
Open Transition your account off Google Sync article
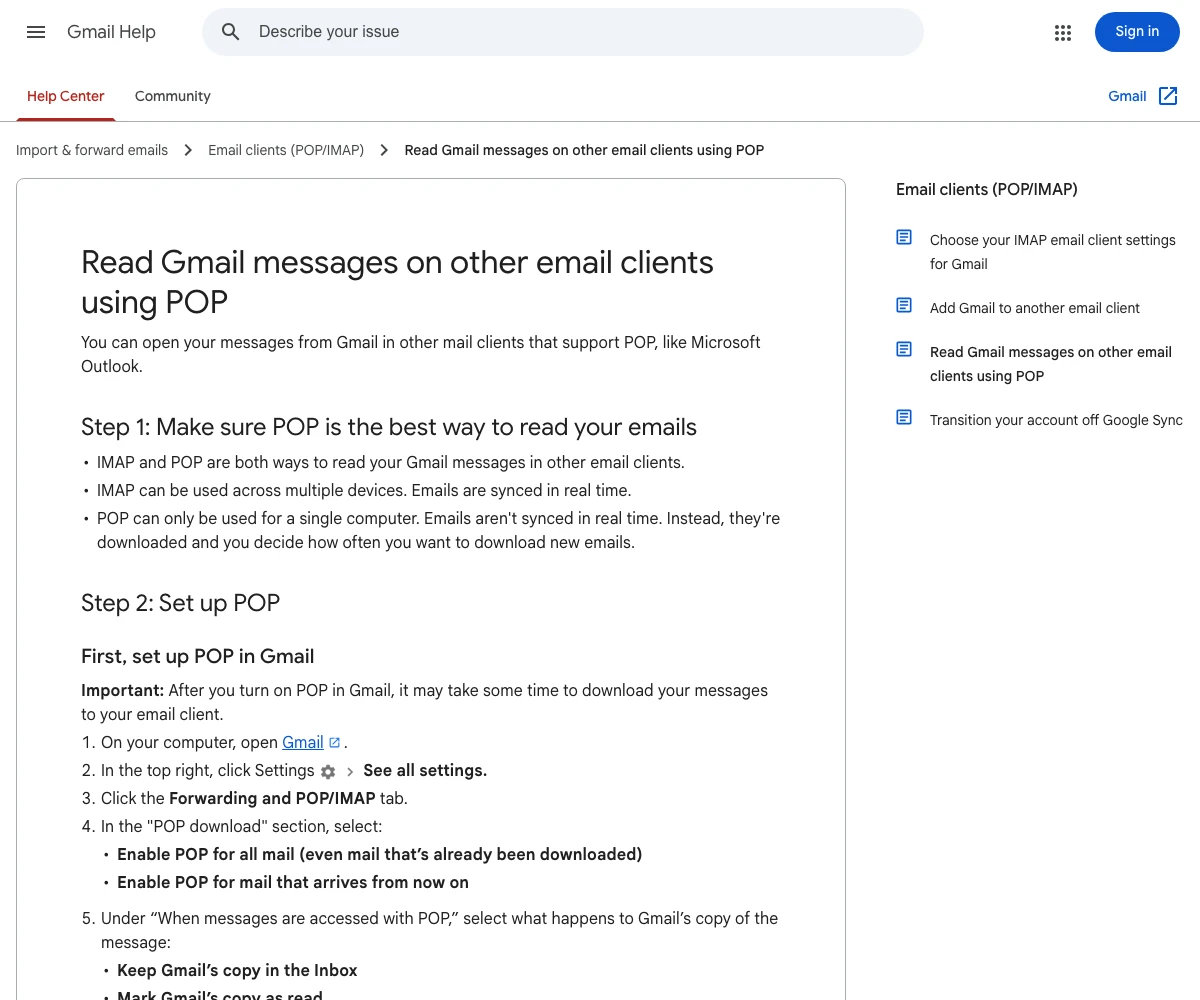[x=1056, y=420]
